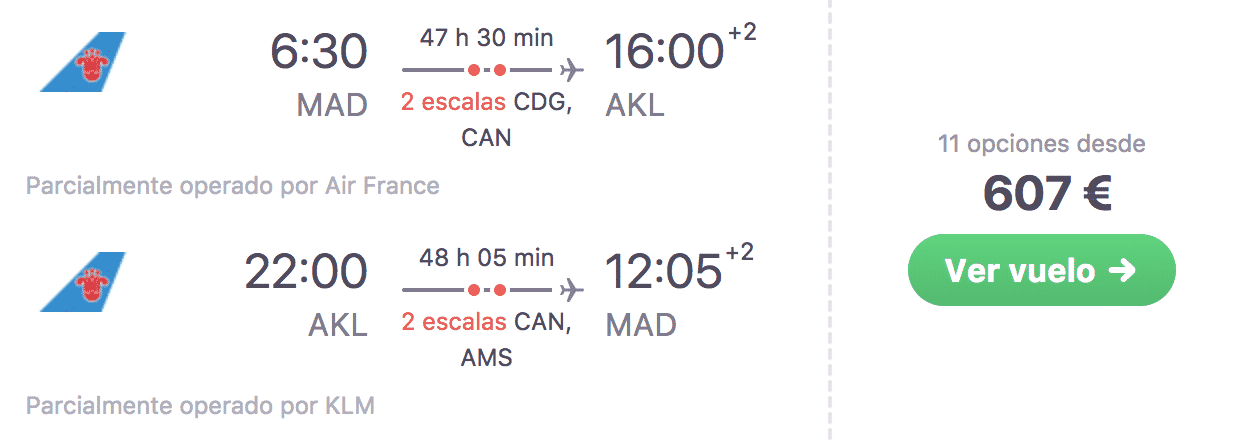Screen dimensions: 1234x442
Task: Click the second red stopover dot on return route
Action: [499, 290]
